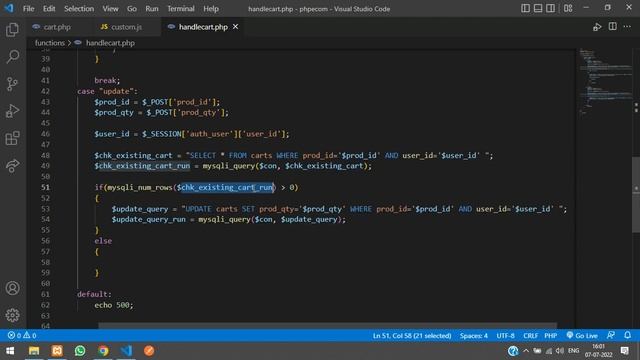This screenshot has width=640, height=360.
Task: Open Windows Start menu
Action: pyautogui.click(x=10, y=351)
